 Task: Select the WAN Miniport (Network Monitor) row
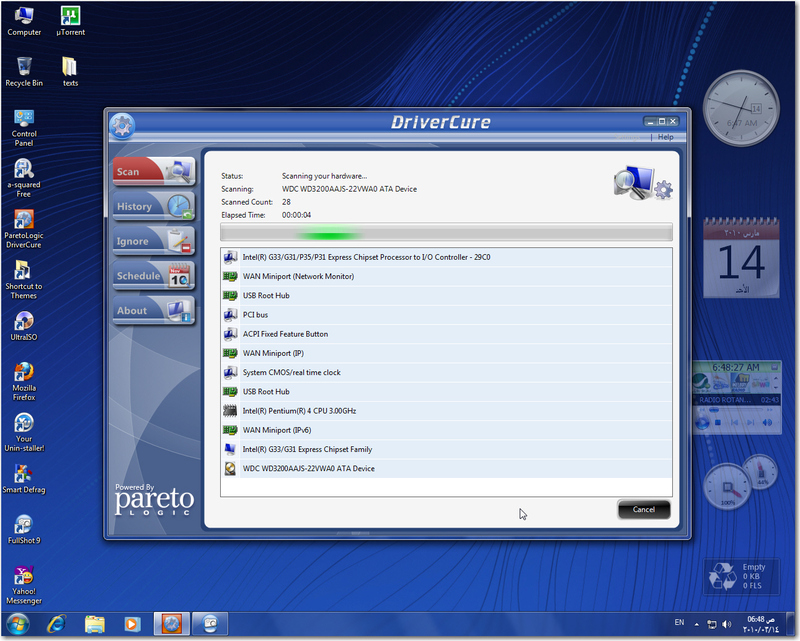point(446,276)
